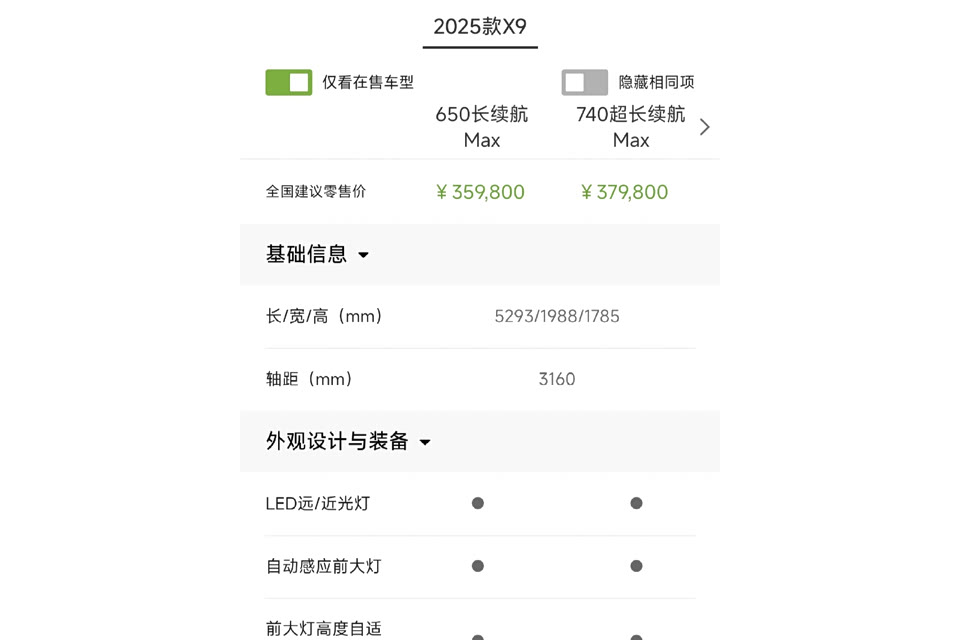Click LED远/近光灯 dot for 740 Max
Screen dimensions: 960x640
tap(636, 503)
